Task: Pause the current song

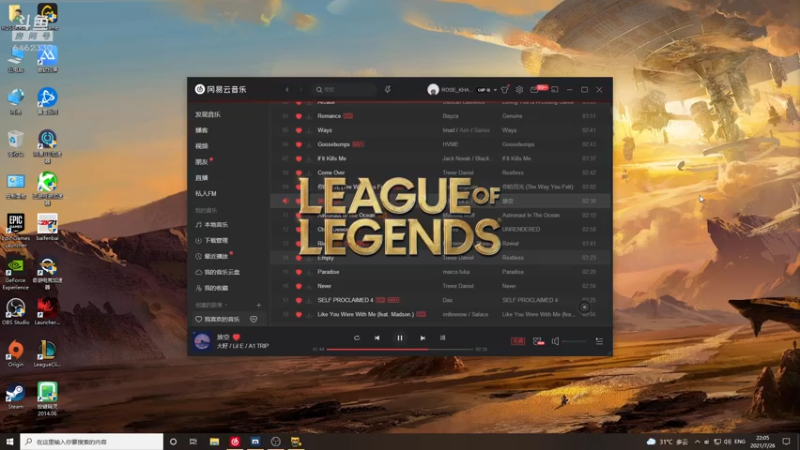Action: click(400, 338)
